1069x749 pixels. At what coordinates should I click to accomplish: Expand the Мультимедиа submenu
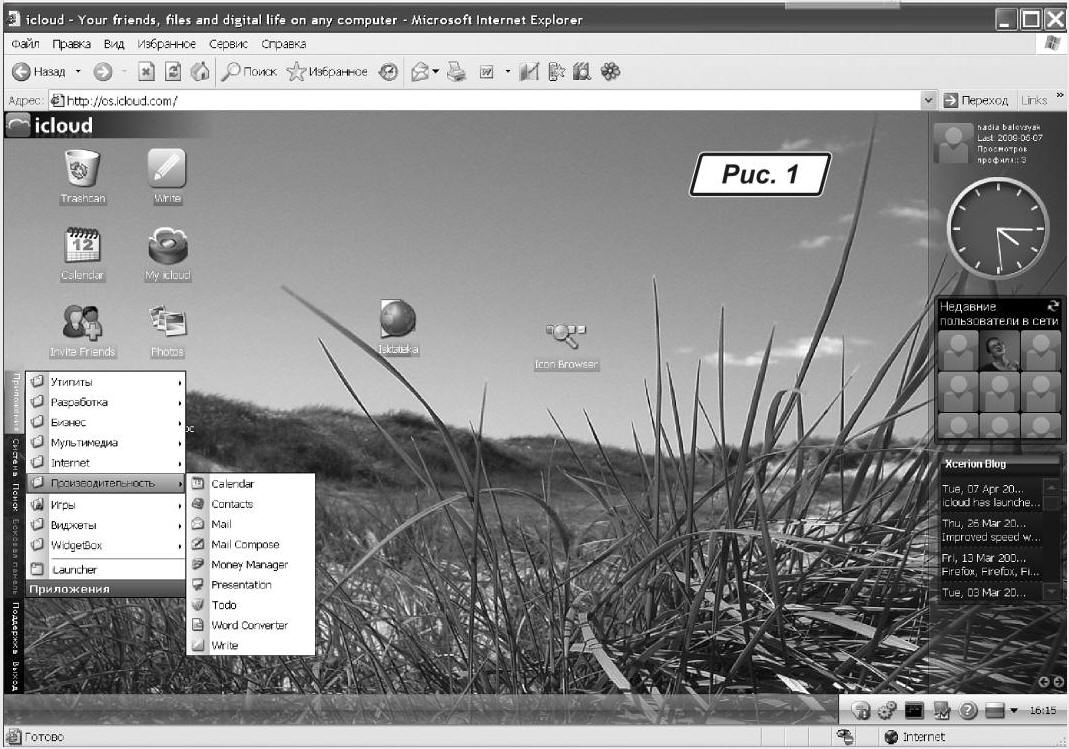tap(105, 443)
